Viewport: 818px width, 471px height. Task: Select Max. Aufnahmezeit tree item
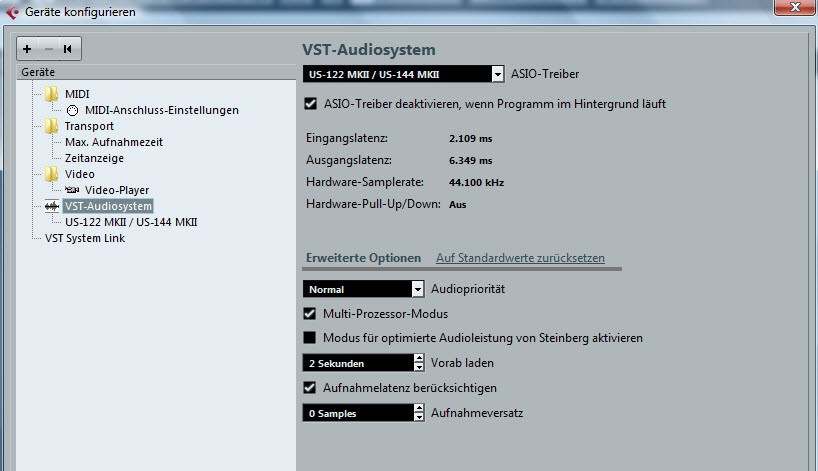coord(114,142)
